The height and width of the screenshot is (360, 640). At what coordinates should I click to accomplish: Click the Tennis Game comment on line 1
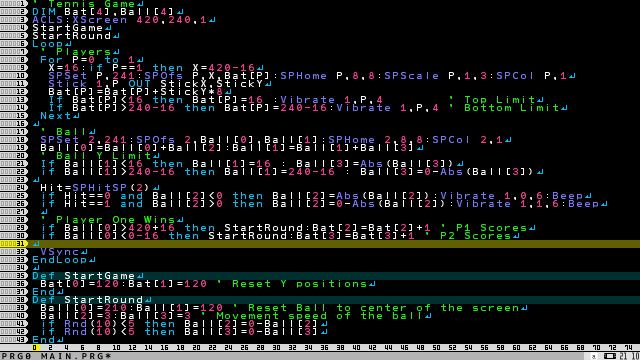point(91,4)
